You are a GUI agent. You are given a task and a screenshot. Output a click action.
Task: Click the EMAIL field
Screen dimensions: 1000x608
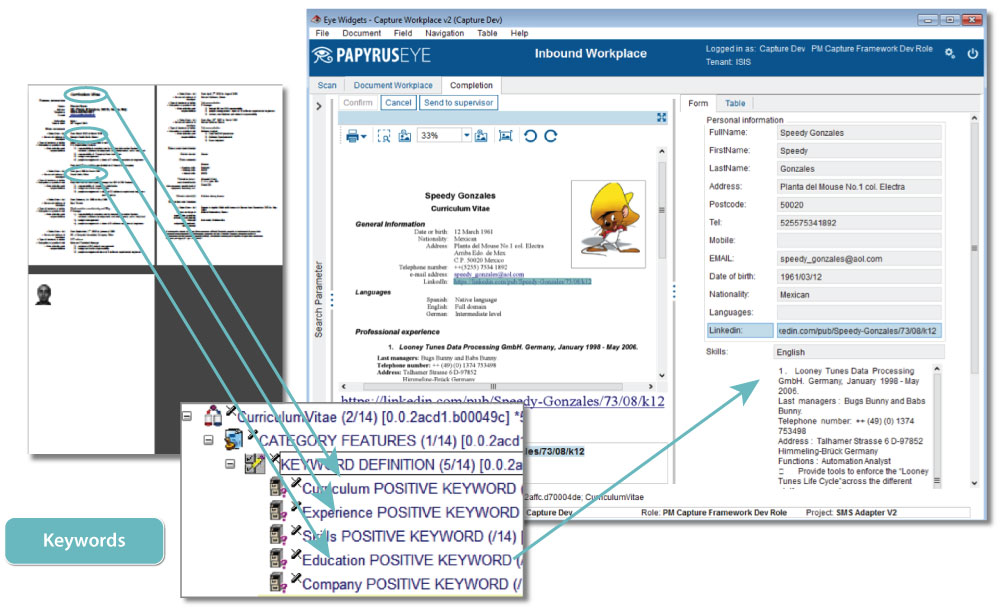pos(858,259)
